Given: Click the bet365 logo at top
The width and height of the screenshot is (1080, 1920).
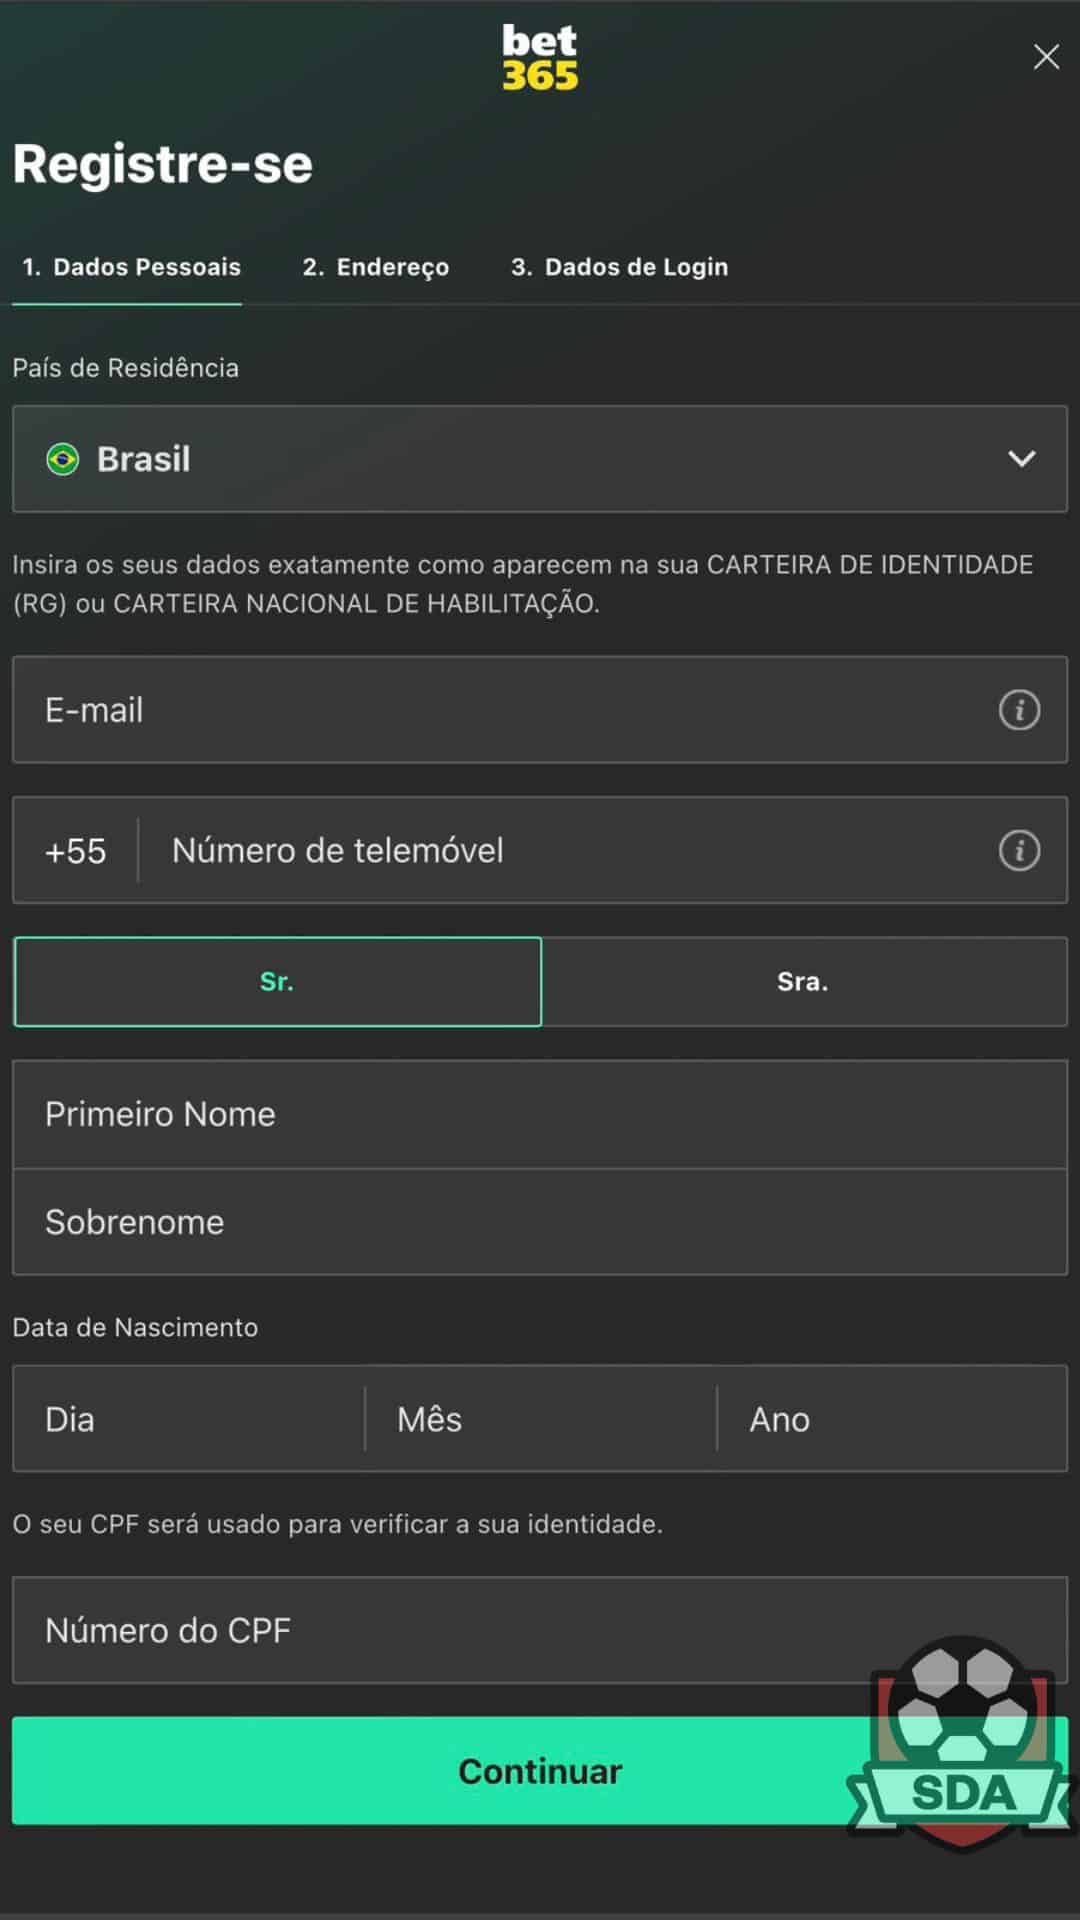Looking at the screenshot, I should 540,57.
